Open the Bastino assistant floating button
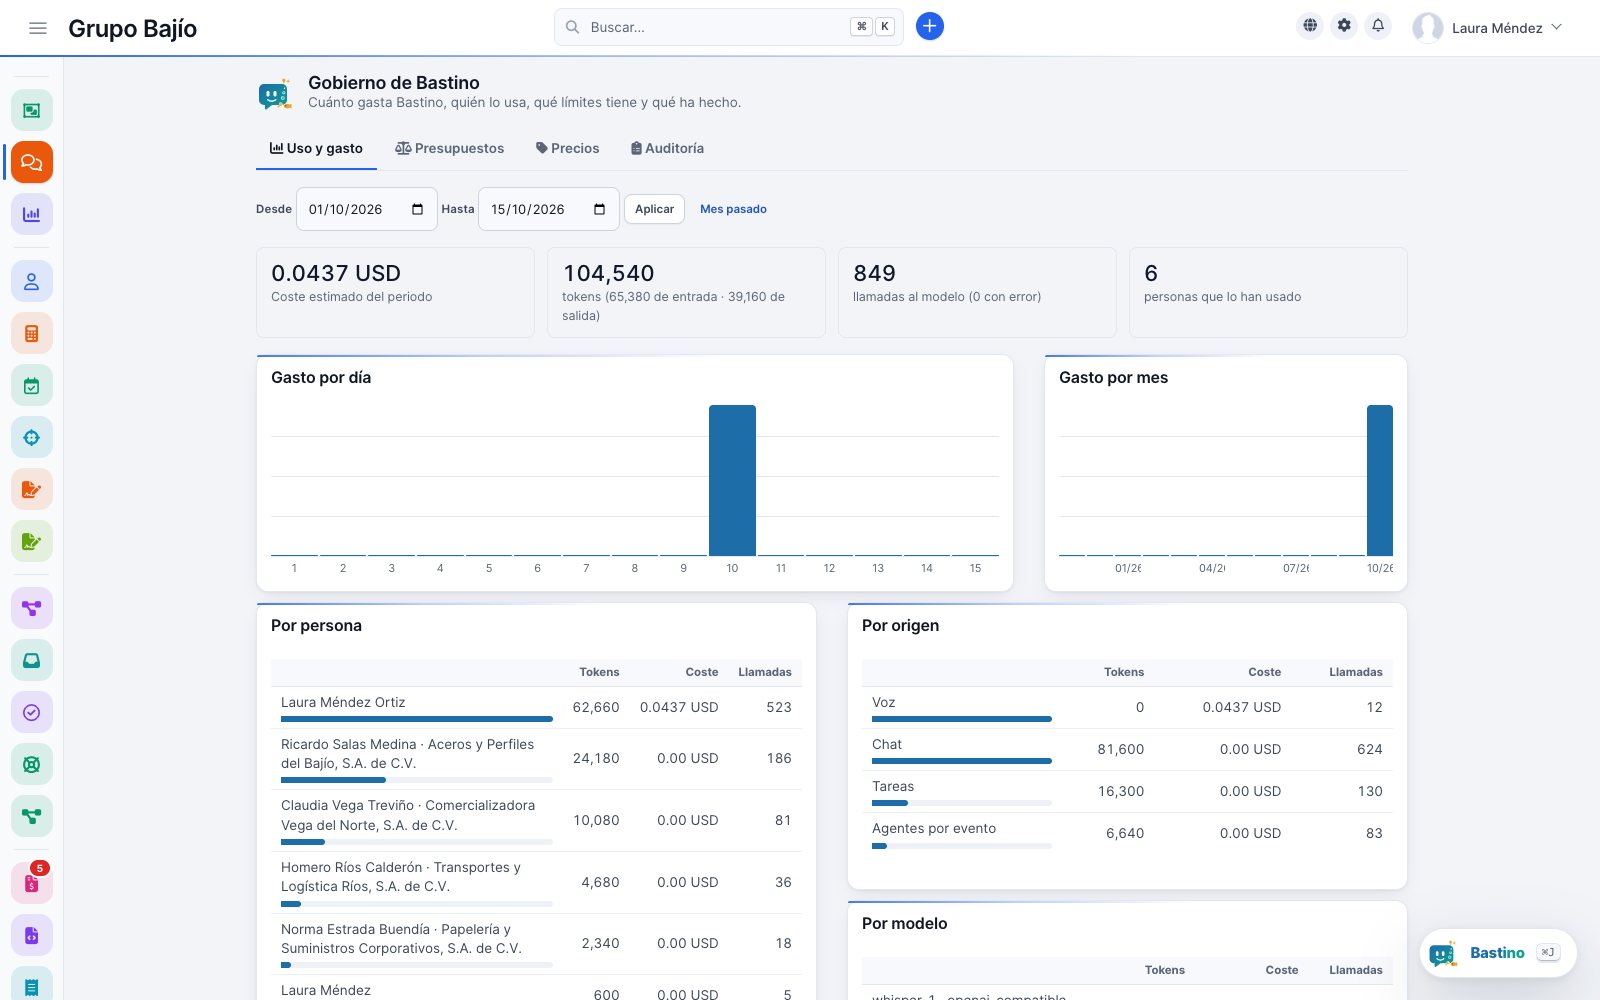This screenshot has width=1600, height=1000. click(x=1498, y=953)
